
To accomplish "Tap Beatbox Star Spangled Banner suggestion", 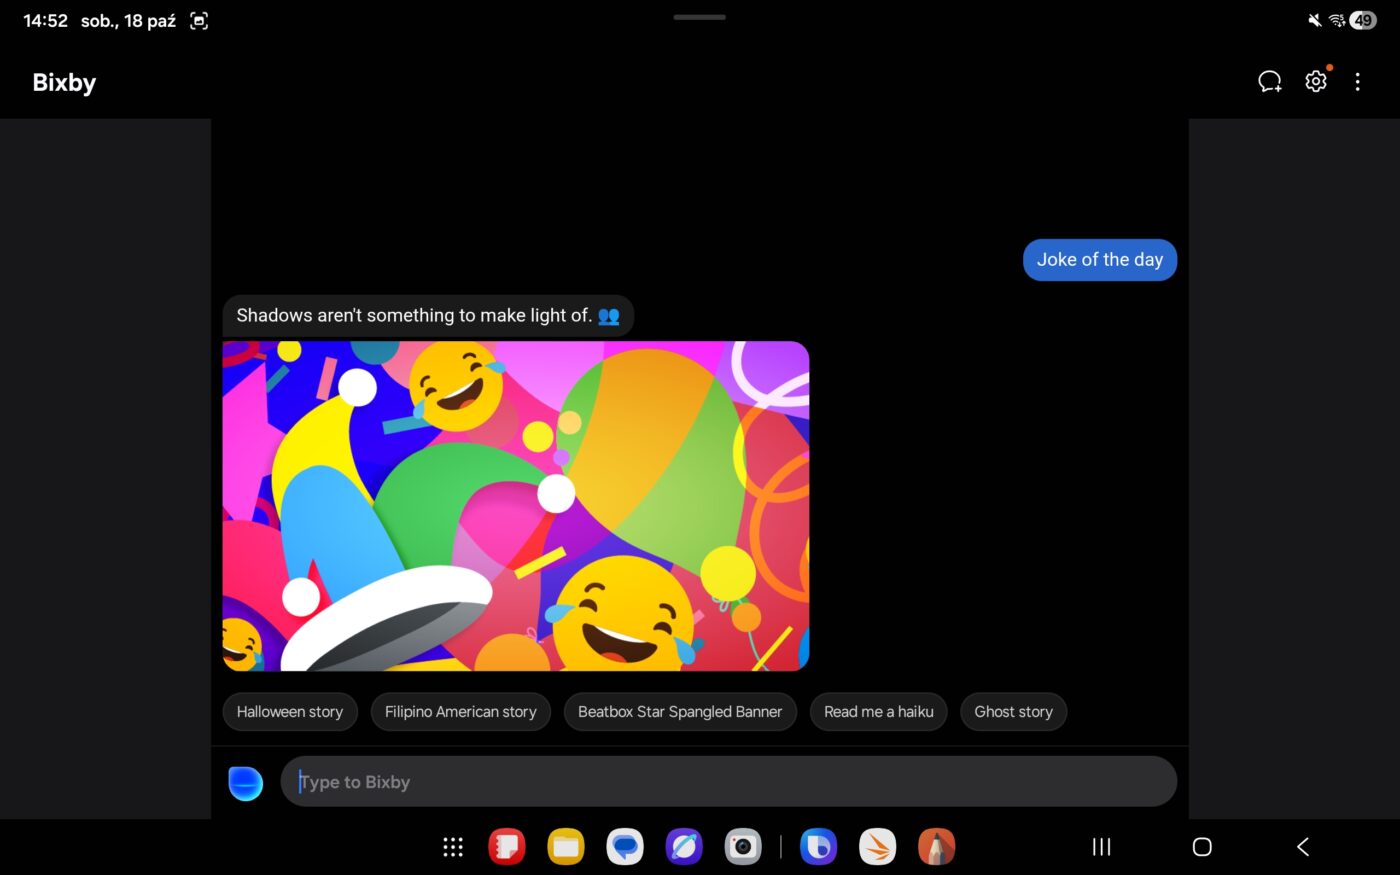I will pos(680,712).
